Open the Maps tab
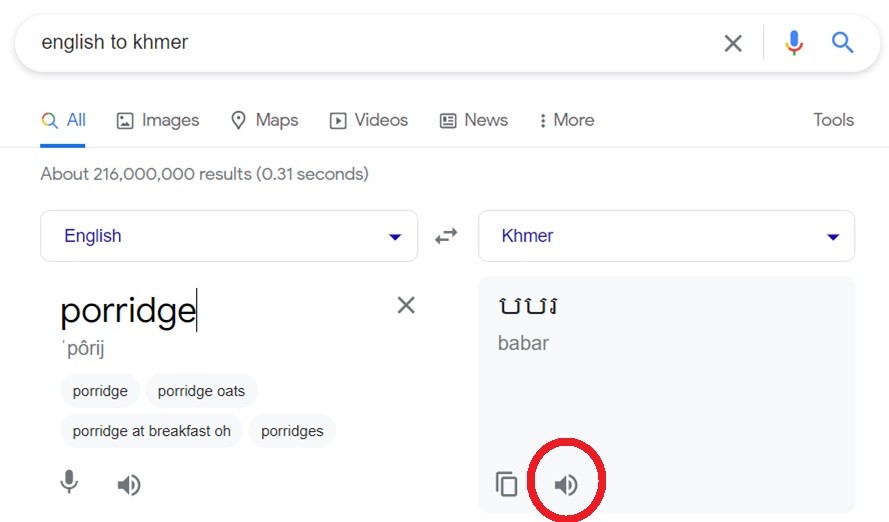889x522 pixels. click(265, 120)
